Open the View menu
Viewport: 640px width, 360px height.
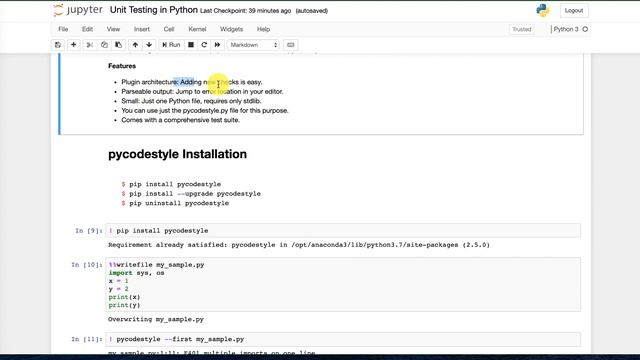113,29
